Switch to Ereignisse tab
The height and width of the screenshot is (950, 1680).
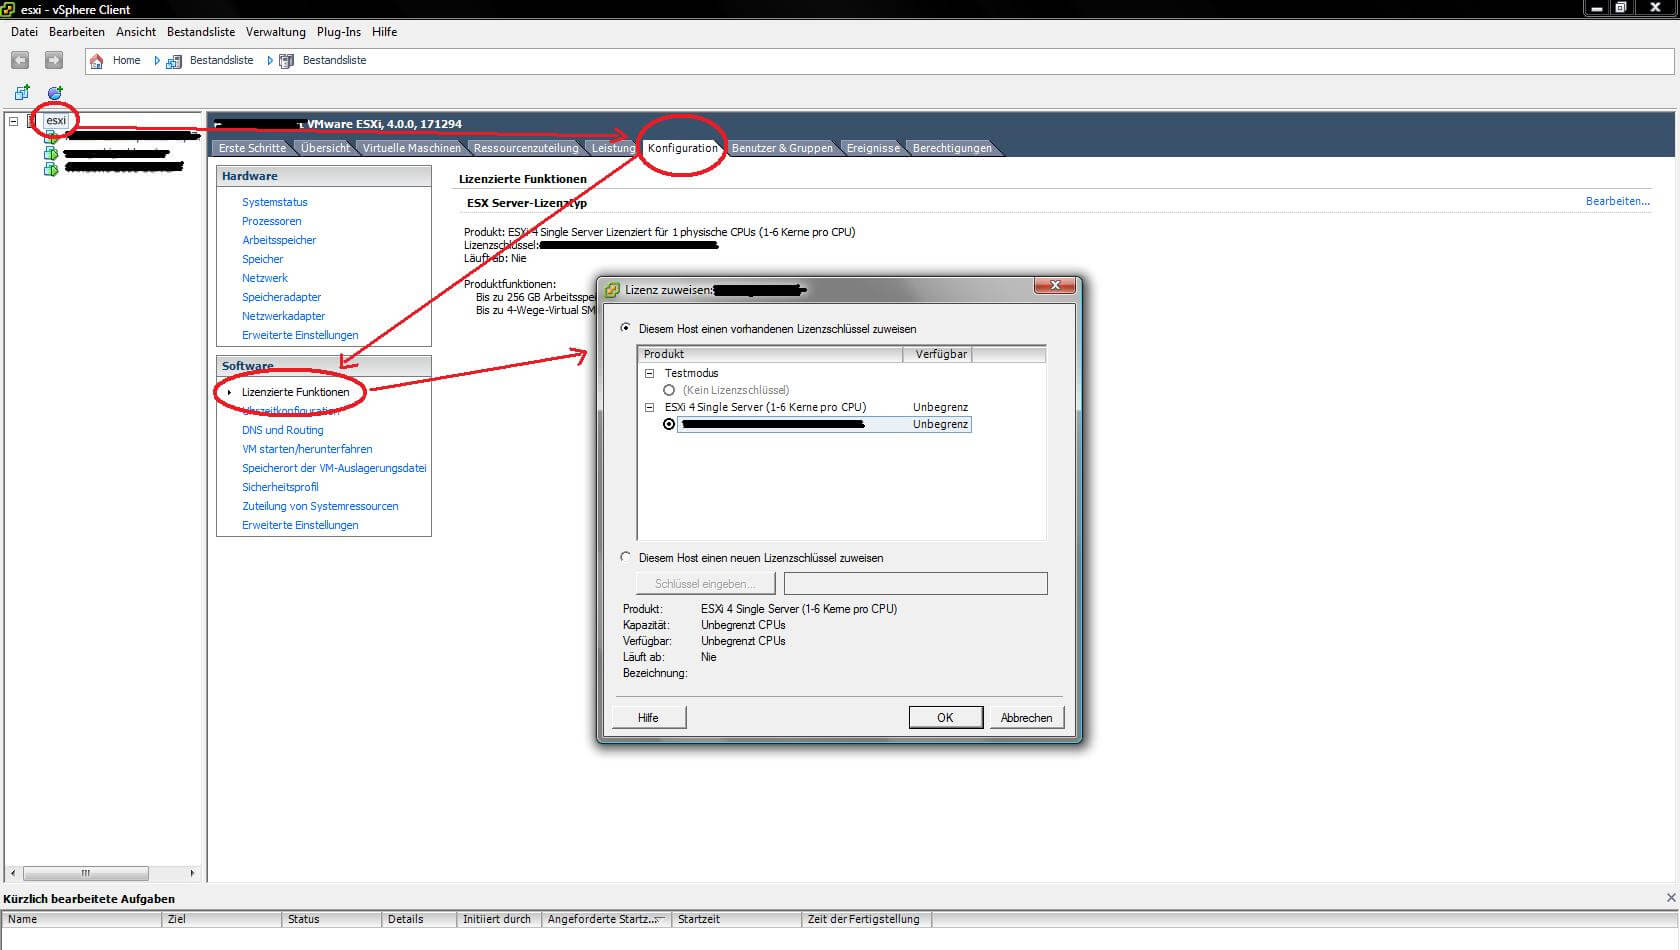tap(873, 148)
